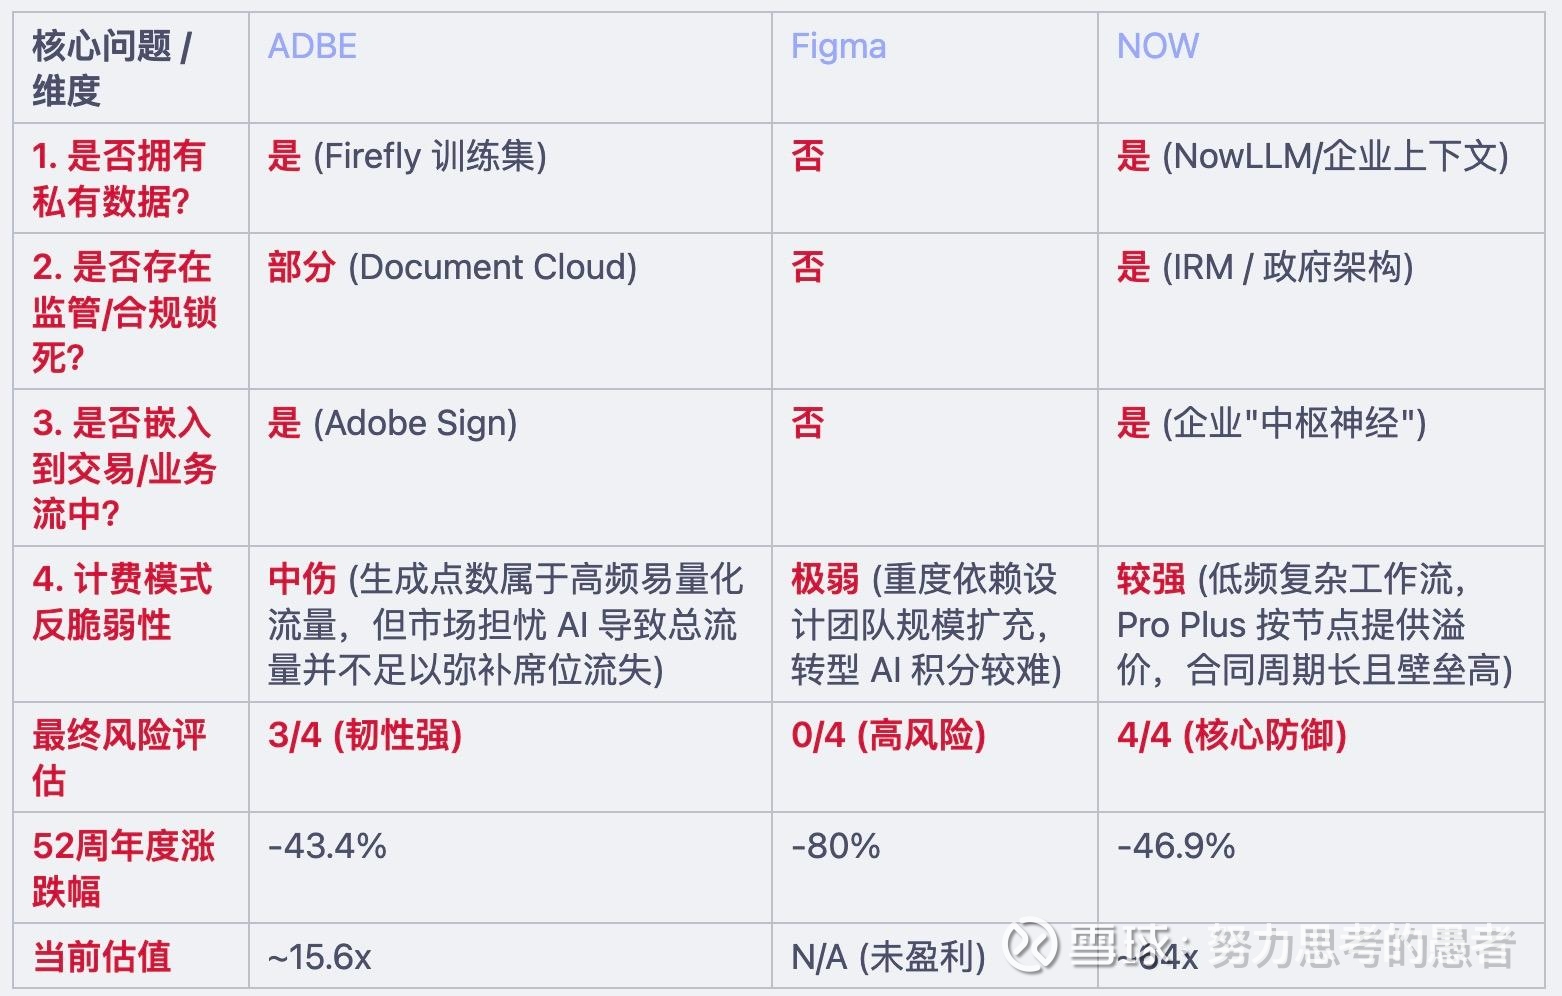This screenshot has height=996, width=1562.
Task: Click the 'N/A (未盈利)' valuation cell
Action: (888, 957)
